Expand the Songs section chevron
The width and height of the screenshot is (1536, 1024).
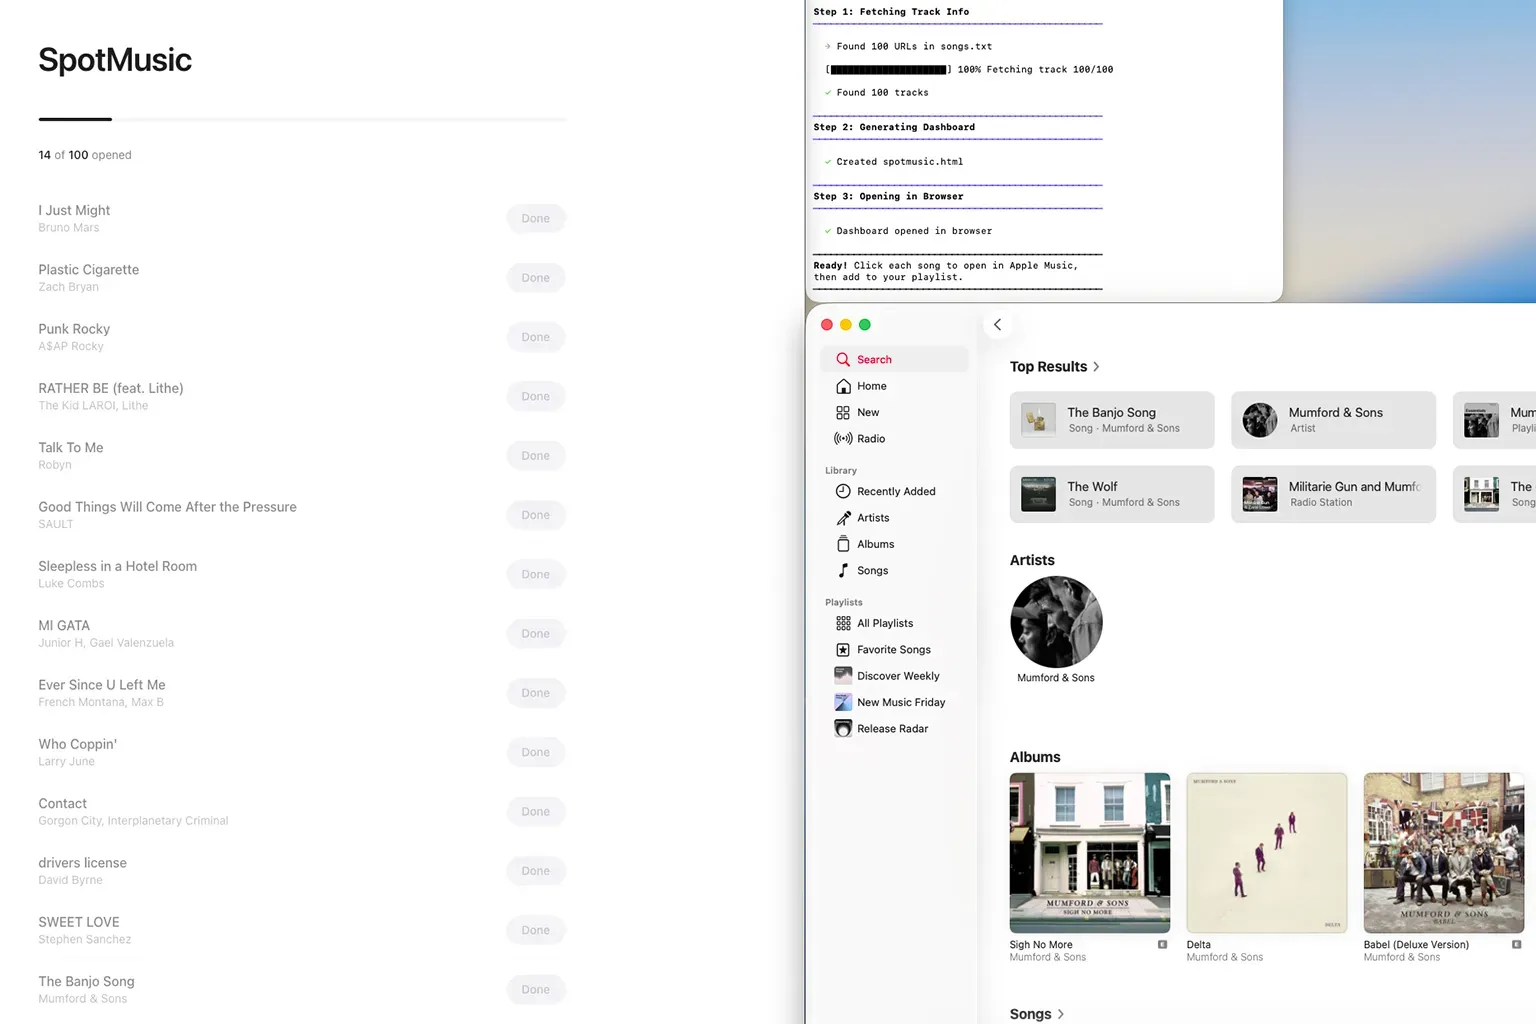click(1060, 1014)
